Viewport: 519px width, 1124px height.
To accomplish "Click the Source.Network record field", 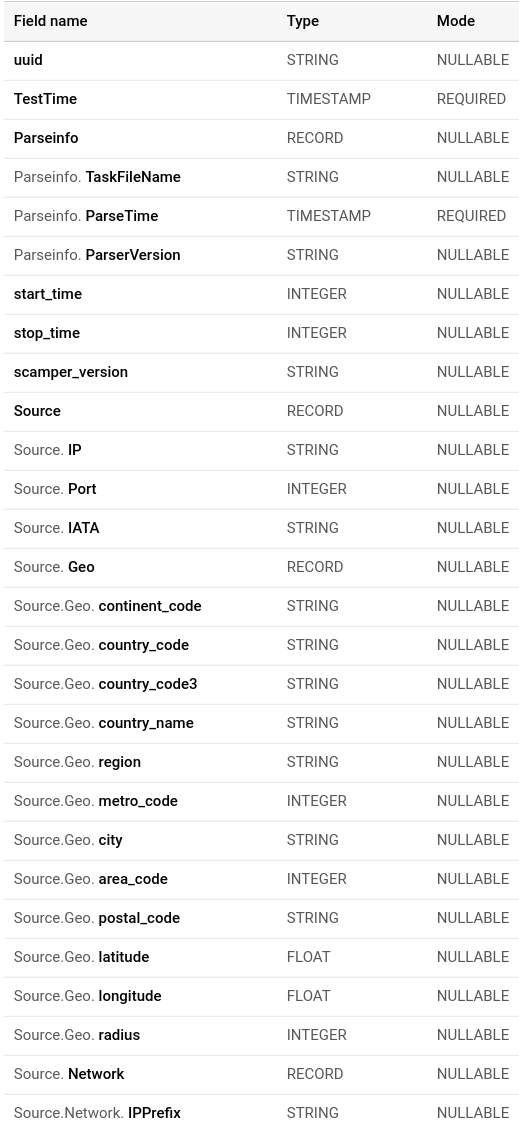I will click(69, 1074).
